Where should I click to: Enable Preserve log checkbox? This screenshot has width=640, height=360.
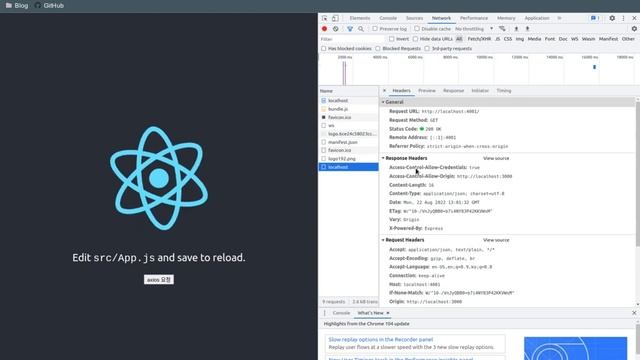(x=375, y=29)
